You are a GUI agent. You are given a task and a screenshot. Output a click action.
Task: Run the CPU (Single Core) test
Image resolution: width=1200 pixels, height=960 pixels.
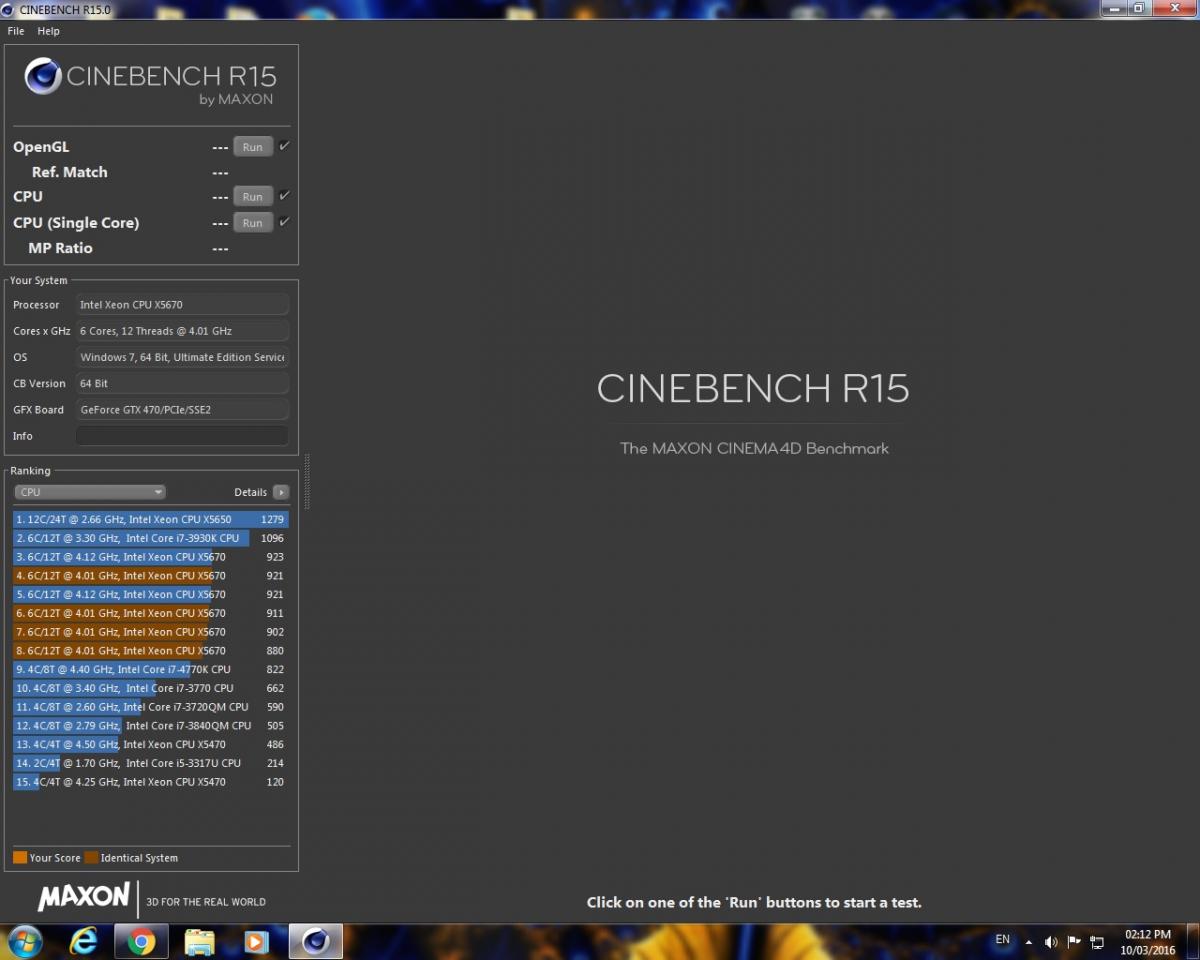coord(253,223)
